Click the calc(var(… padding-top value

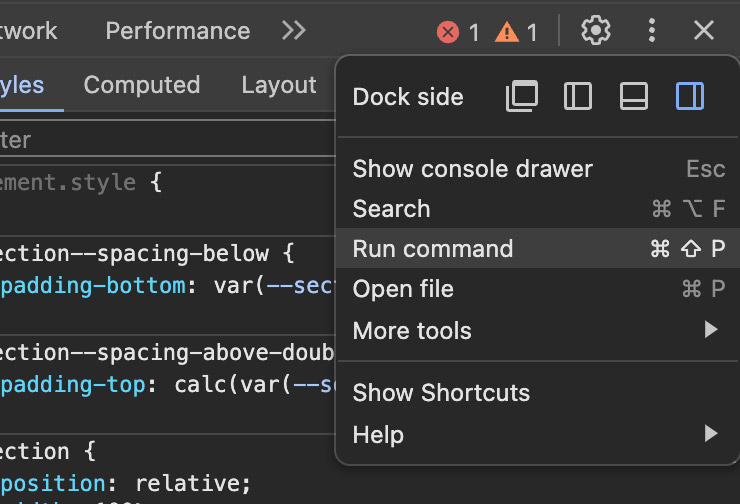click(x=255, y=385)
